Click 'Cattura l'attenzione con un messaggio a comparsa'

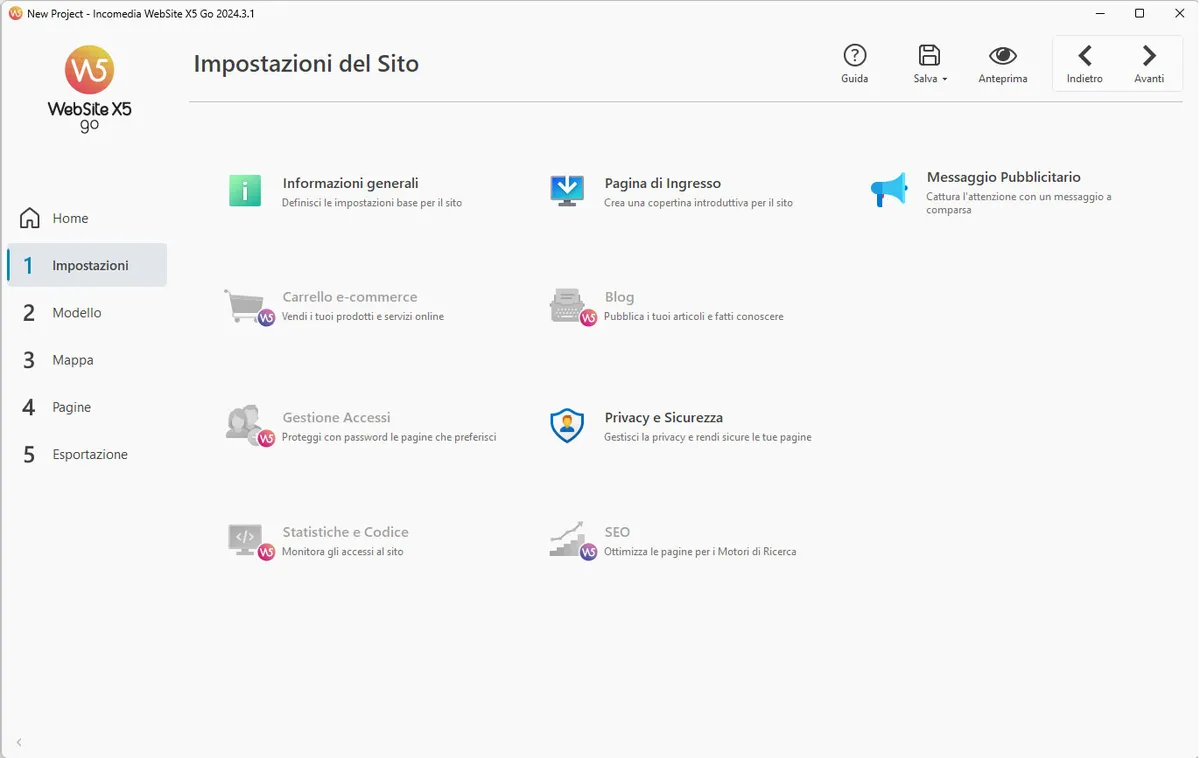1018,203
